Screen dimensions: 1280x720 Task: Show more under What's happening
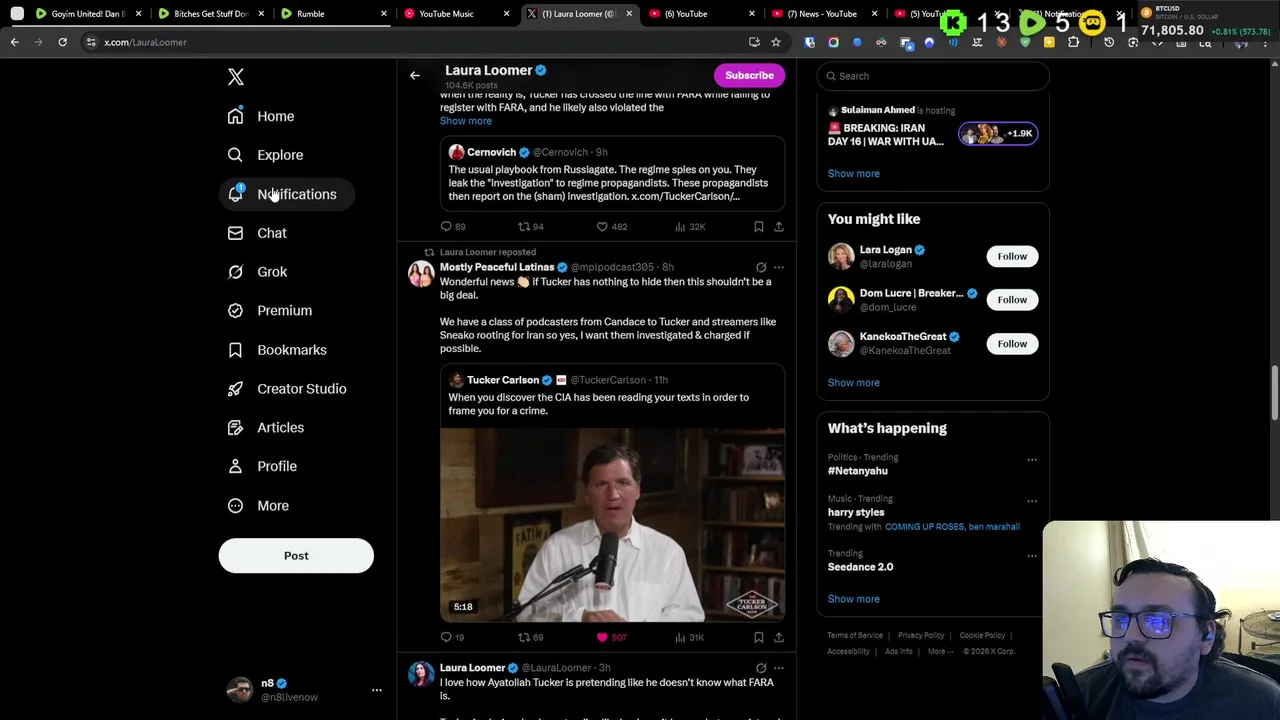[854, 599]
